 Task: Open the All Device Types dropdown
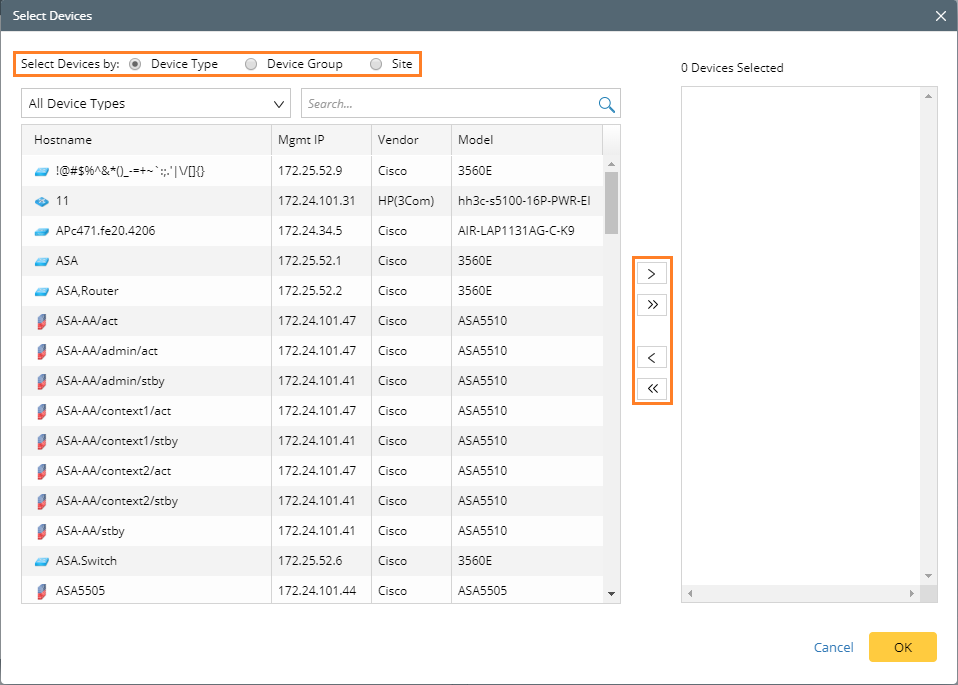[156, 104]
